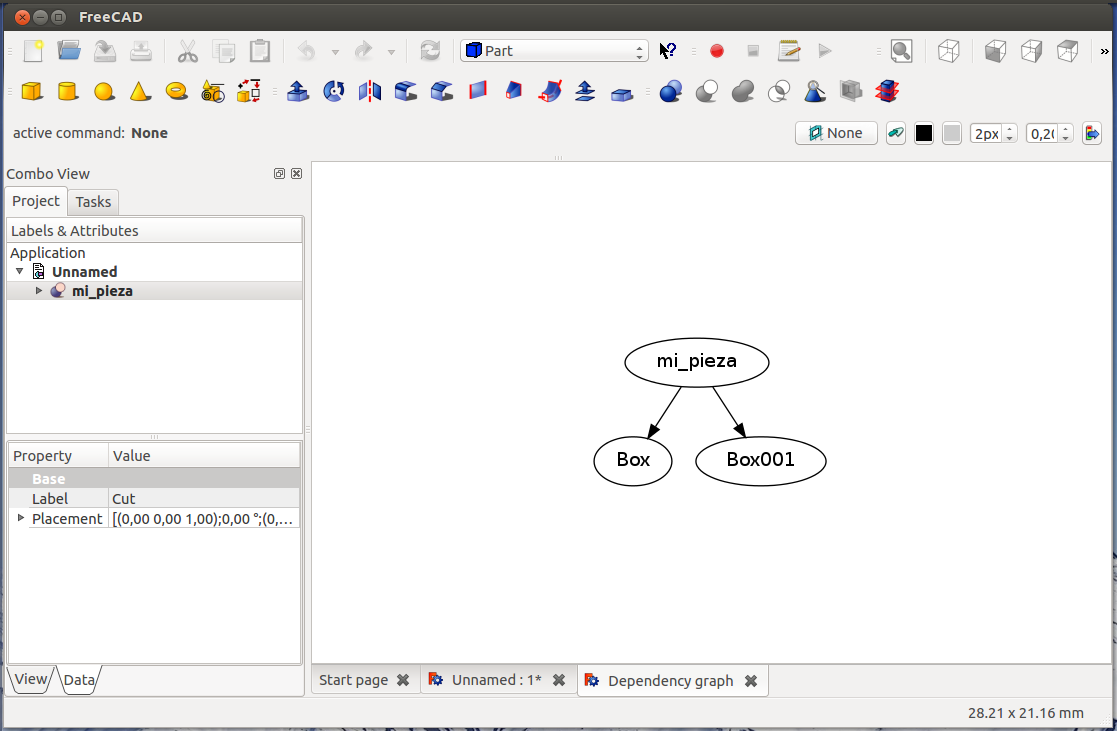This screenshot has width=1117, height=731.
Task: Click the Extrude tool icon
Action: click(x=297, y=92)
